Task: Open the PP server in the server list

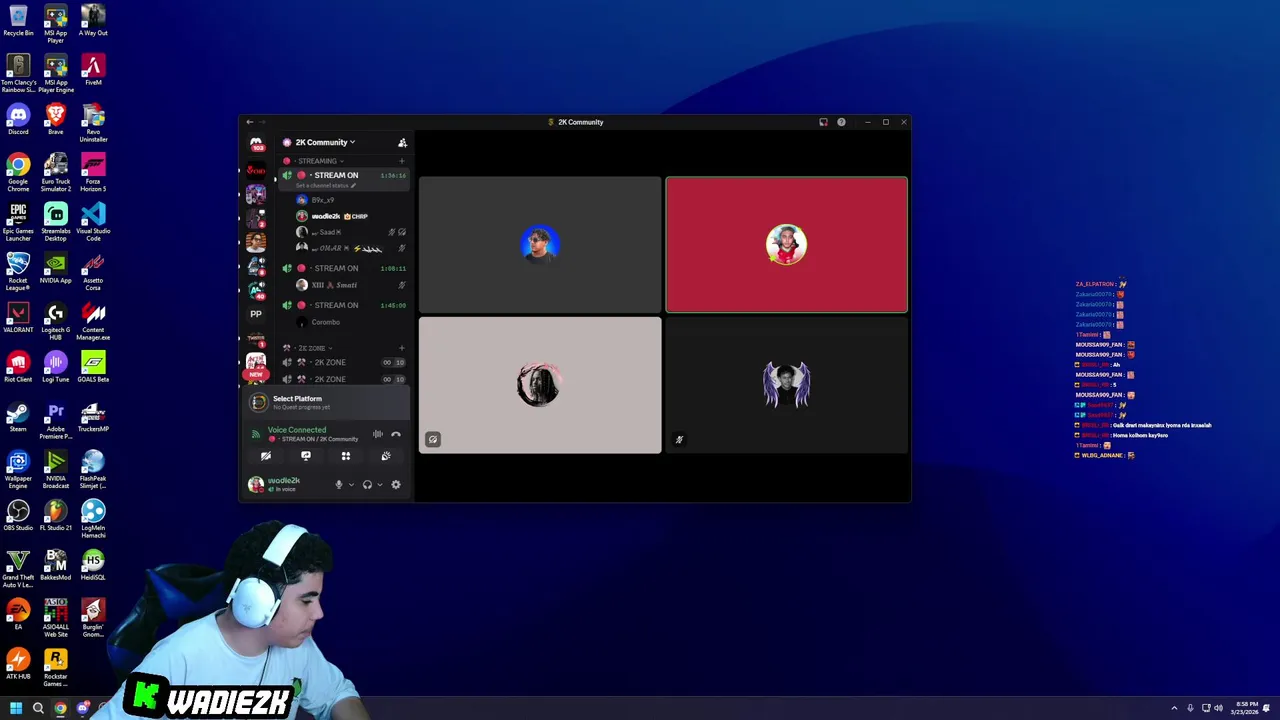Action: click(x=256, y=314)
